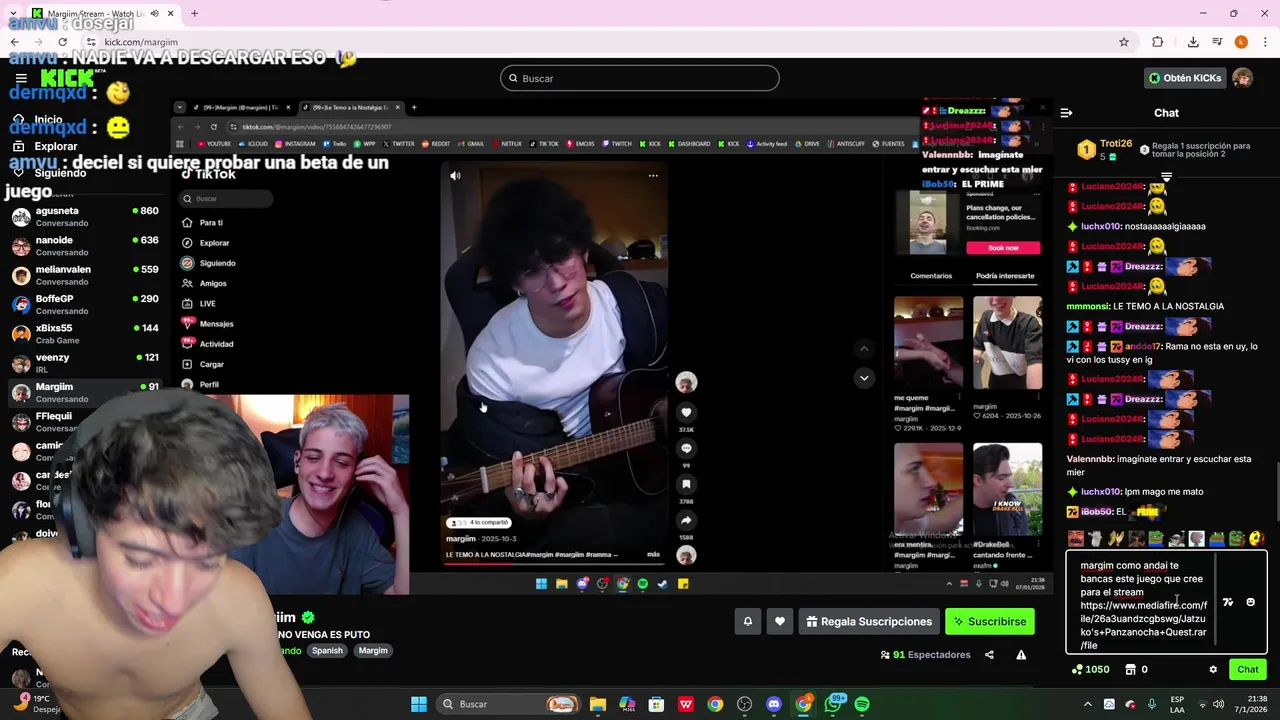Open veenzy's channel in the sidebar
The image size is (1280, 720).
[85, 363]
